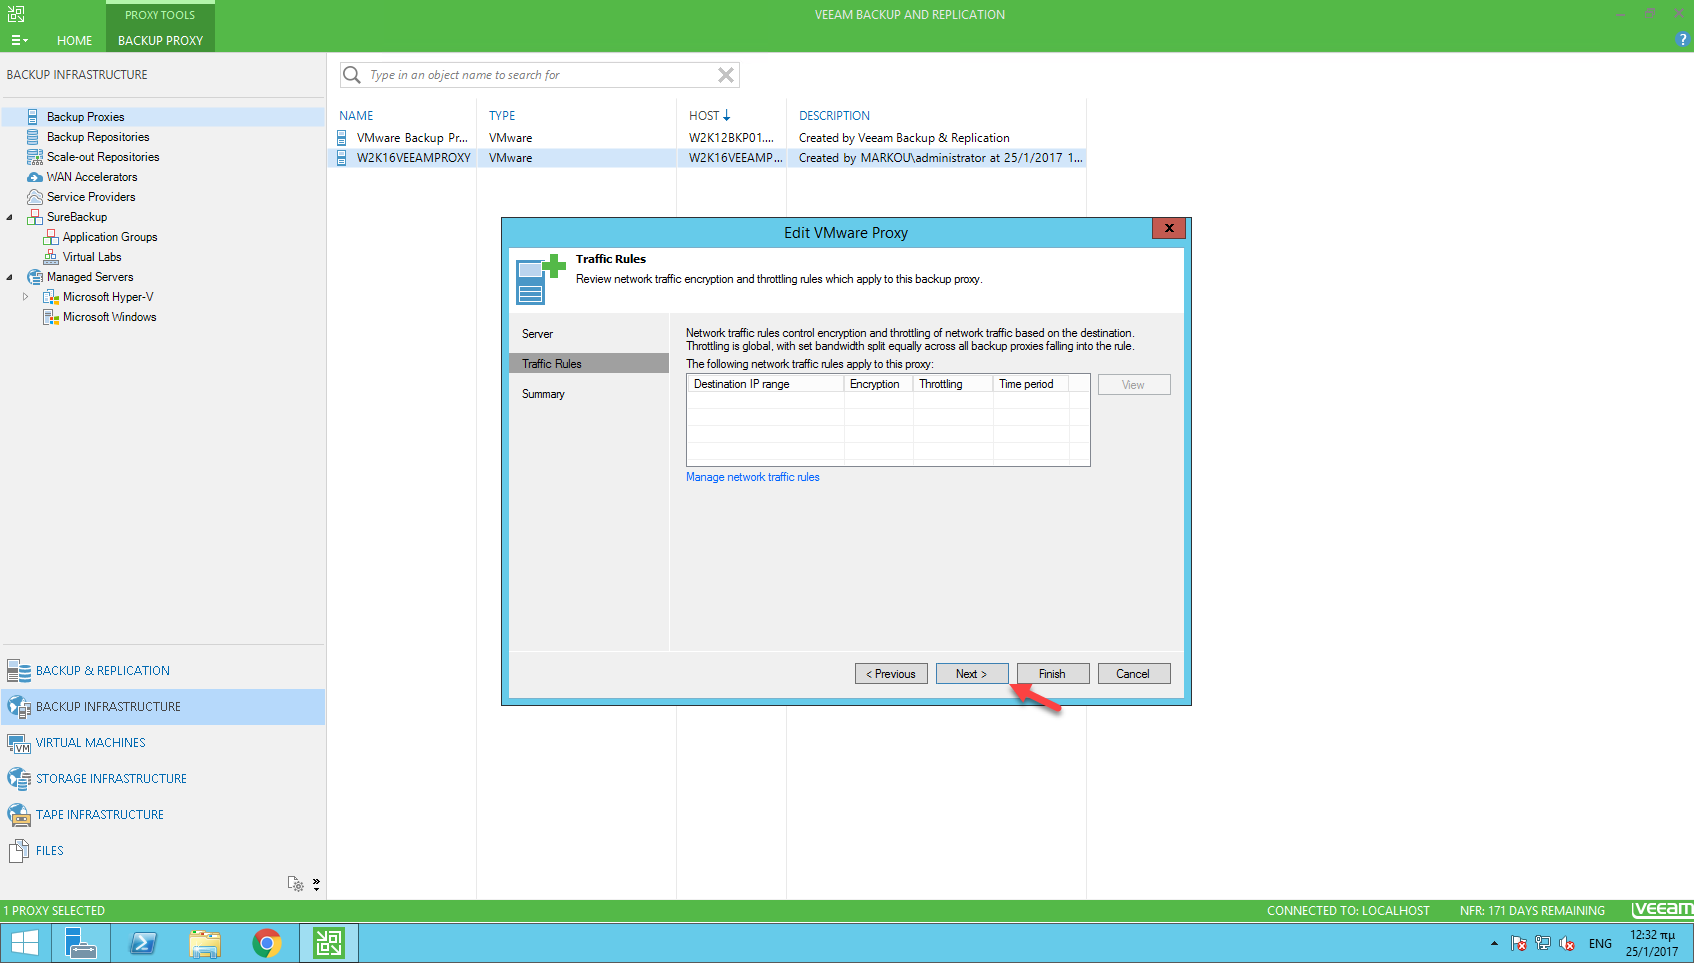Open Google Chrome from the taskbar
Screen dimensions: 1694x963
coord(267,943)
